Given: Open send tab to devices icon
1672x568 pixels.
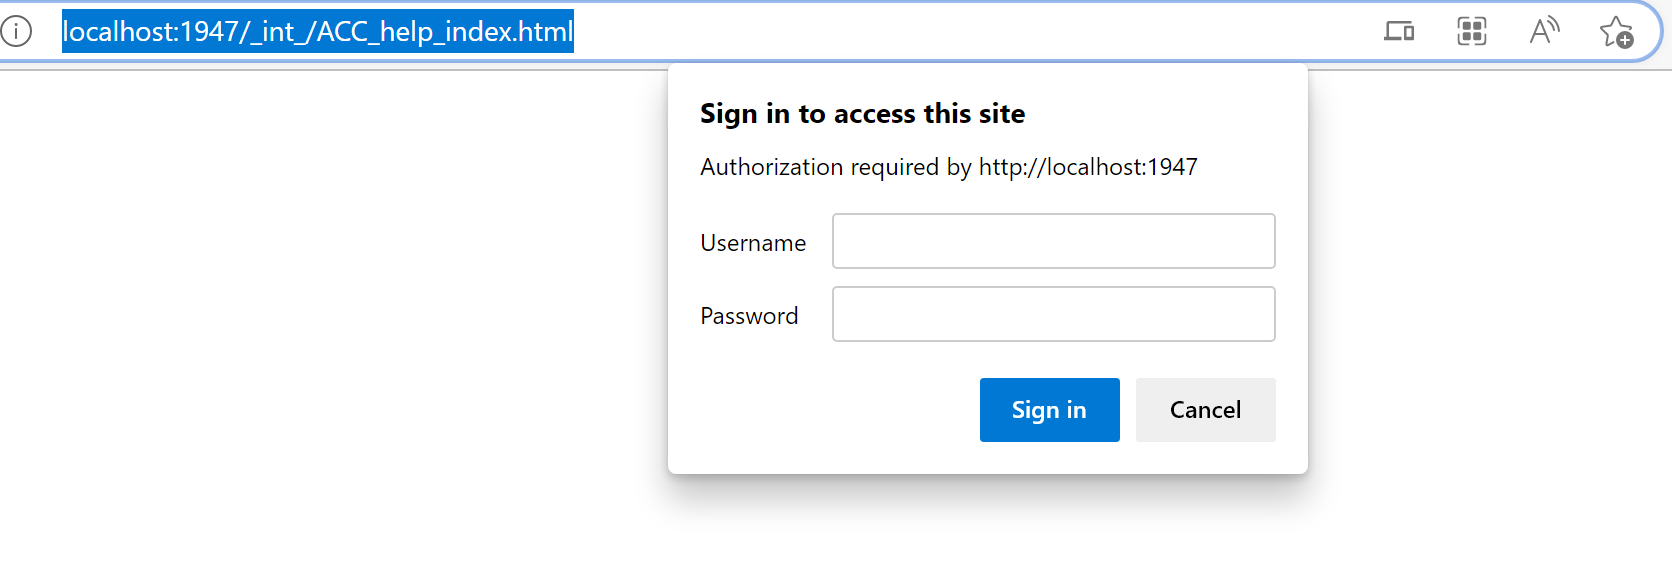Looking at the screenshot, I should [1398, 31].
